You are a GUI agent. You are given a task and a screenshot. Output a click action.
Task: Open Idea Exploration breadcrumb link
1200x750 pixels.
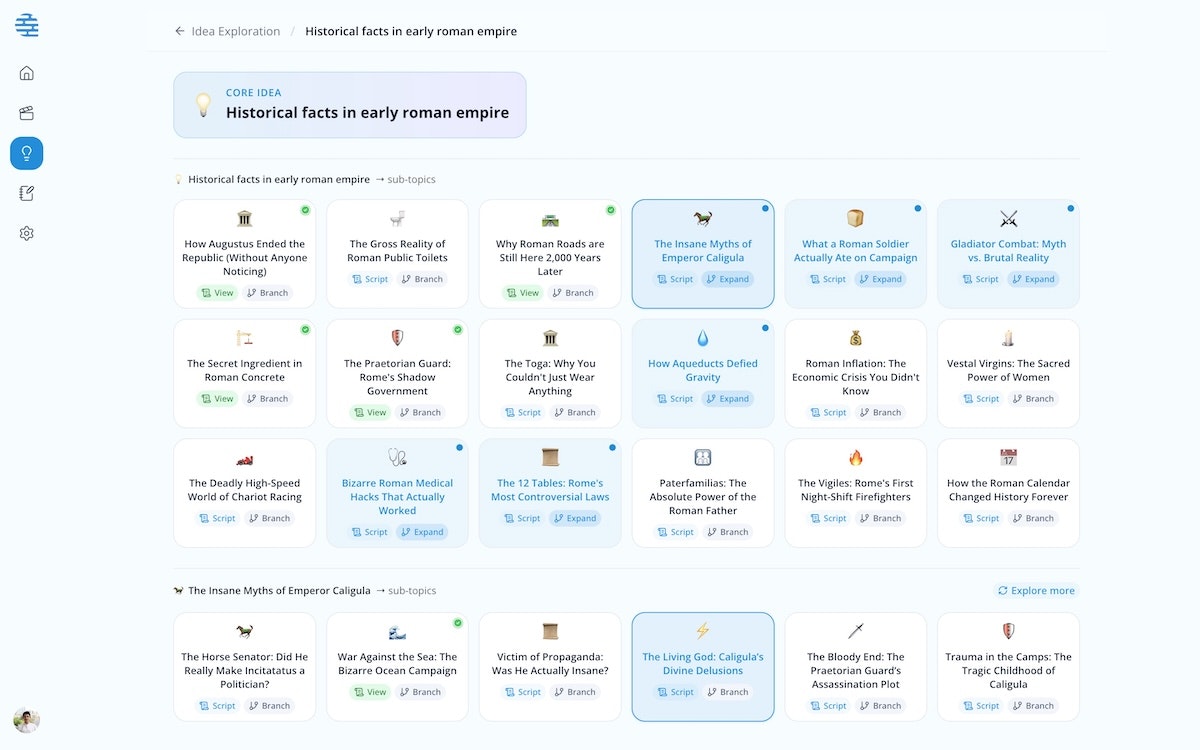coord(235,31)
